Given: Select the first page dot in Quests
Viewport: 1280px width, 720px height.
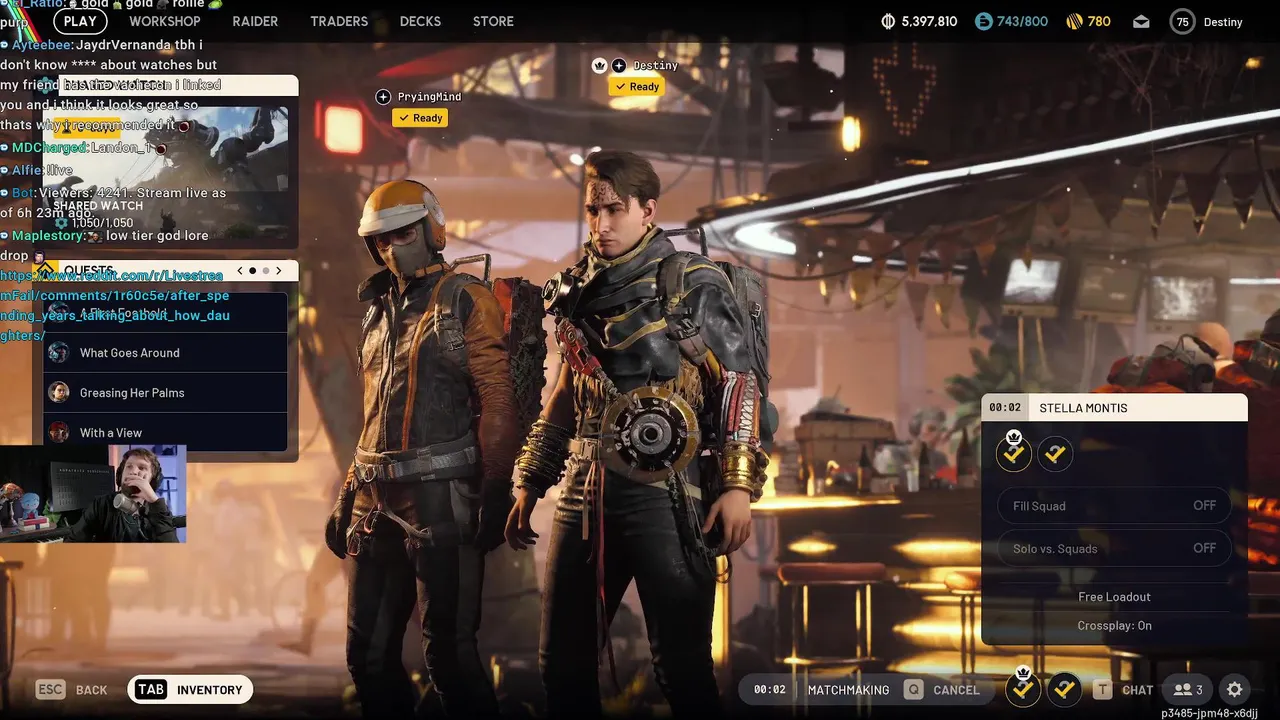Looking at the screenshot, I should pyautogui.click(x=253, y=270).
